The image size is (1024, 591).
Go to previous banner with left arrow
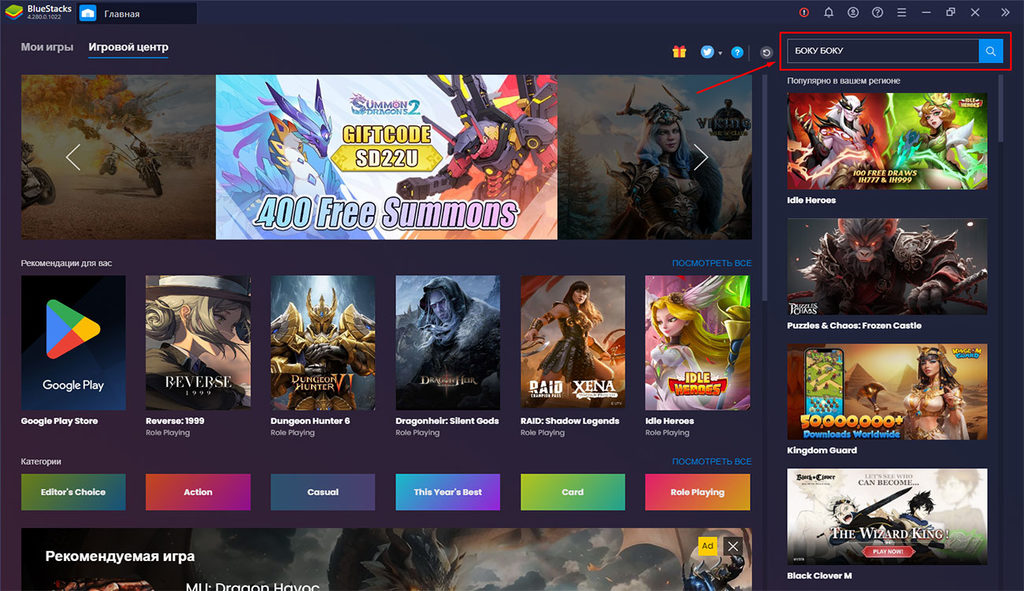tap(73, 157)
